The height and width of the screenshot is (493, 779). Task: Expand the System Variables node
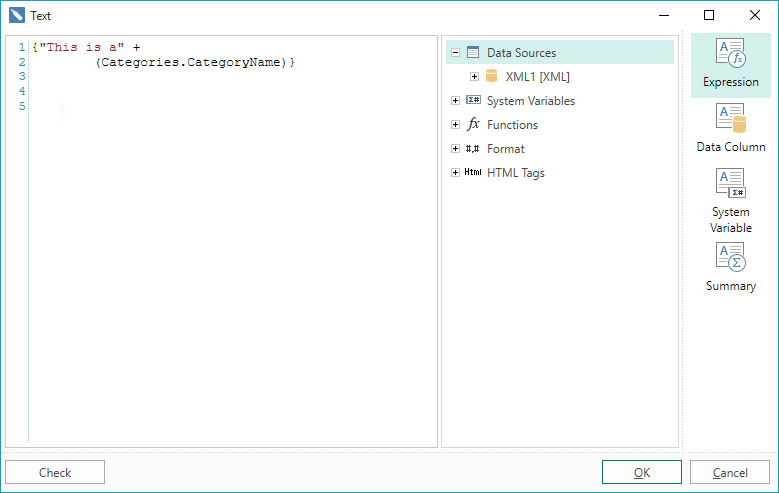(456, 101)
